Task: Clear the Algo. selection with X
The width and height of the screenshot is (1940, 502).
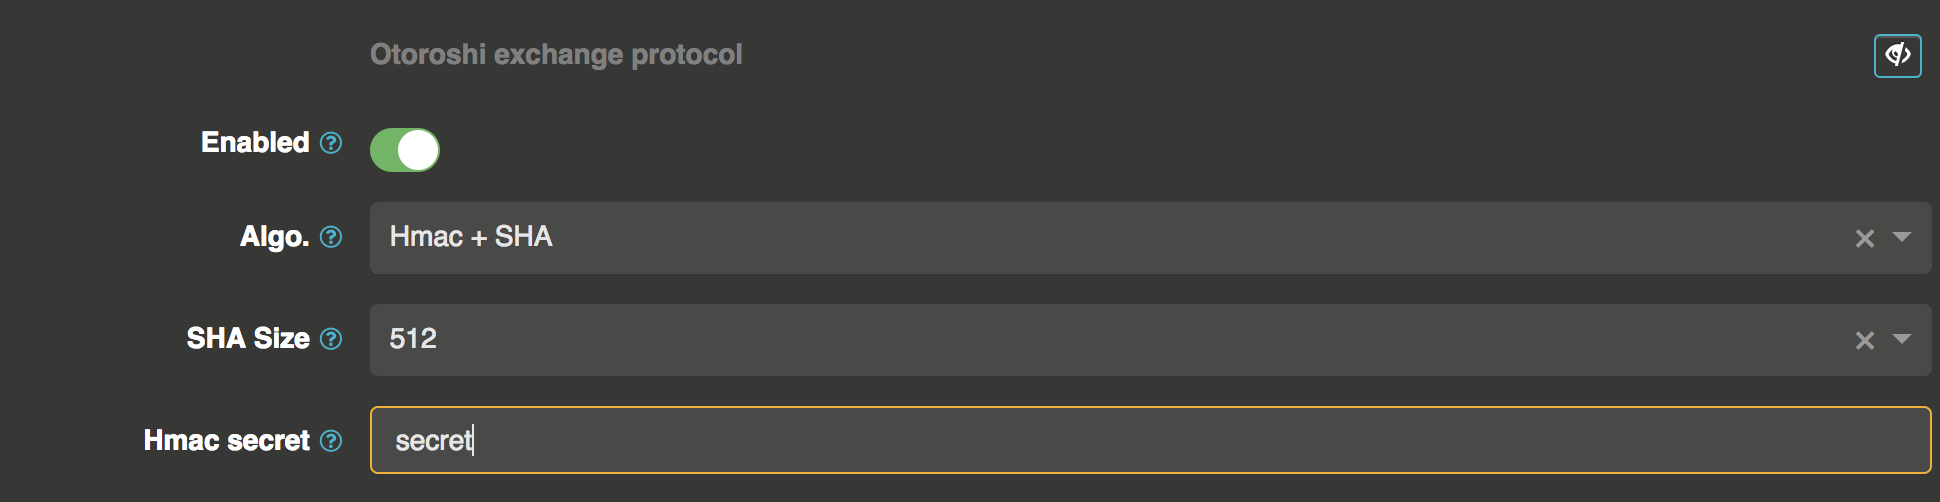Action: pos(1864,238)
